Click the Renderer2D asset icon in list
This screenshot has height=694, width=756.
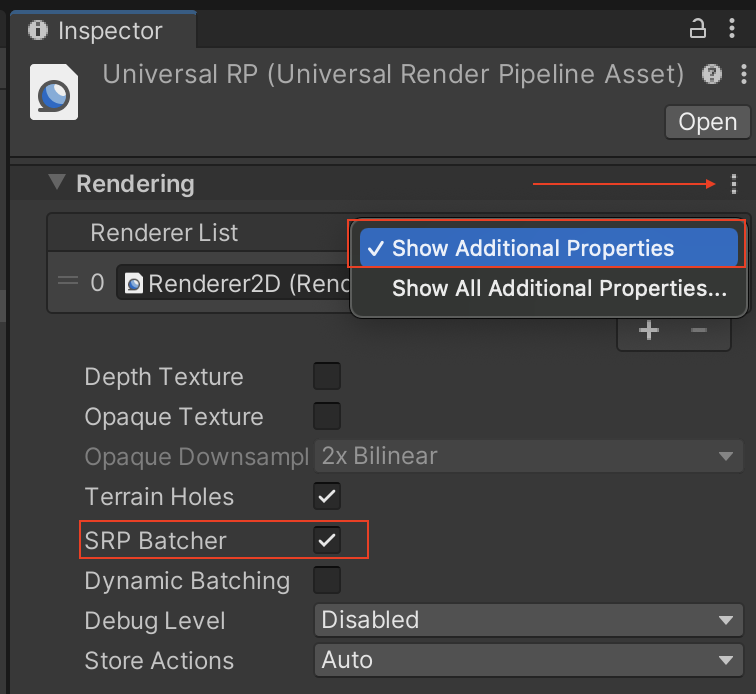tap(133, 284)
